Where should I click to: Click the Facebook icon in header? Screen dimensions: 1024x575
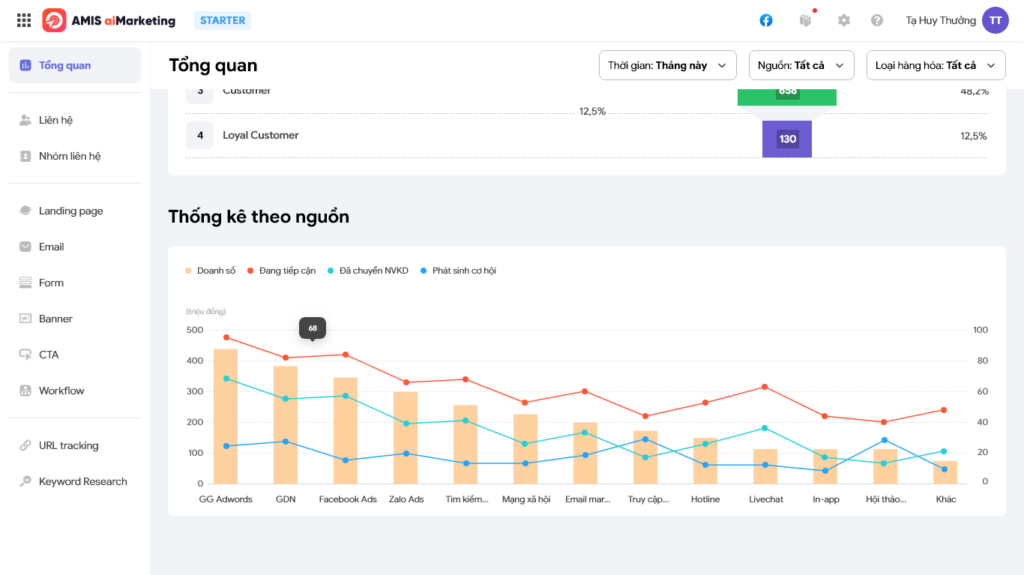point(766,20)
